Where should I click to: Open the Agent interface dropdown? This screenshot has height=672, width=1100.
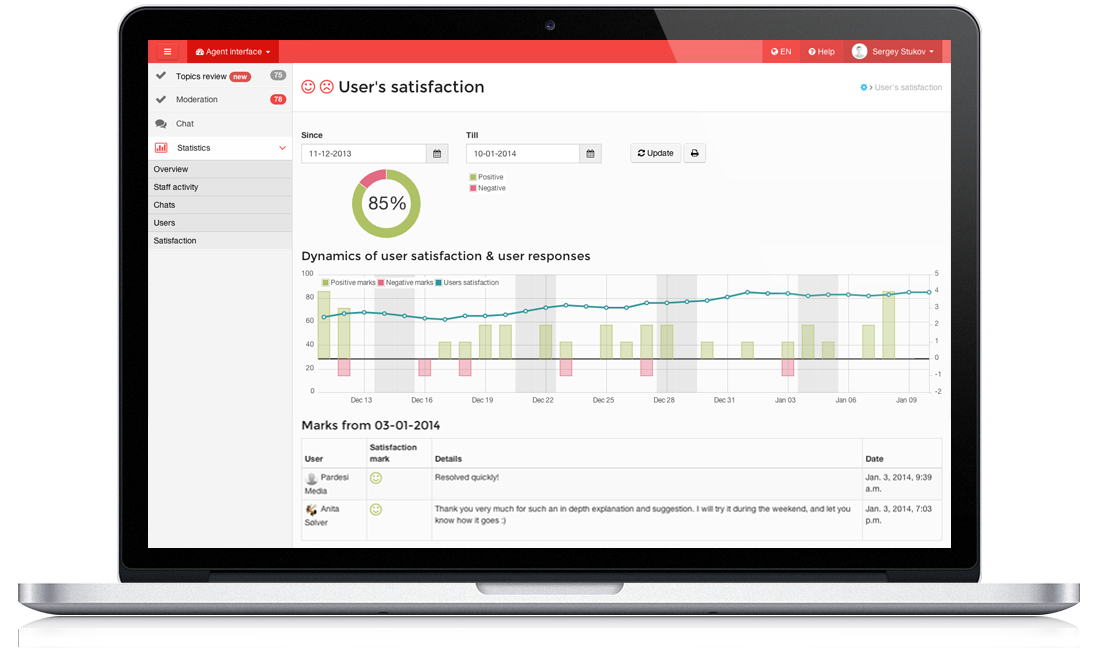click(x=233, y=51)
